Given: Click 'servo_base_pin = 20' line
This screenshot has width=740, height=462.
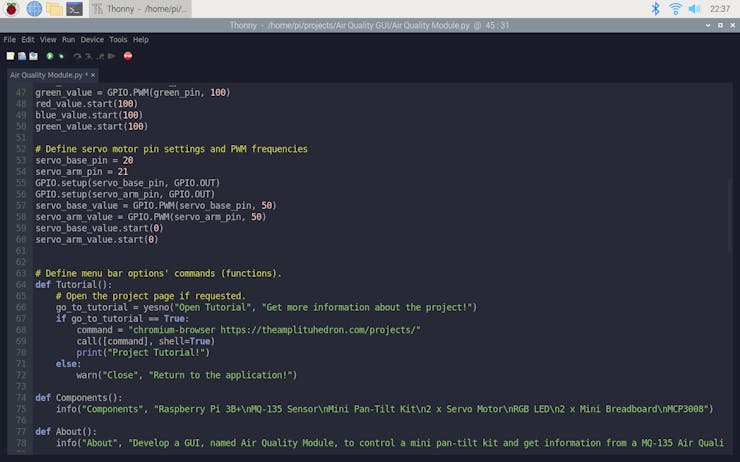Looking at the screenshot, I should 84,160.
